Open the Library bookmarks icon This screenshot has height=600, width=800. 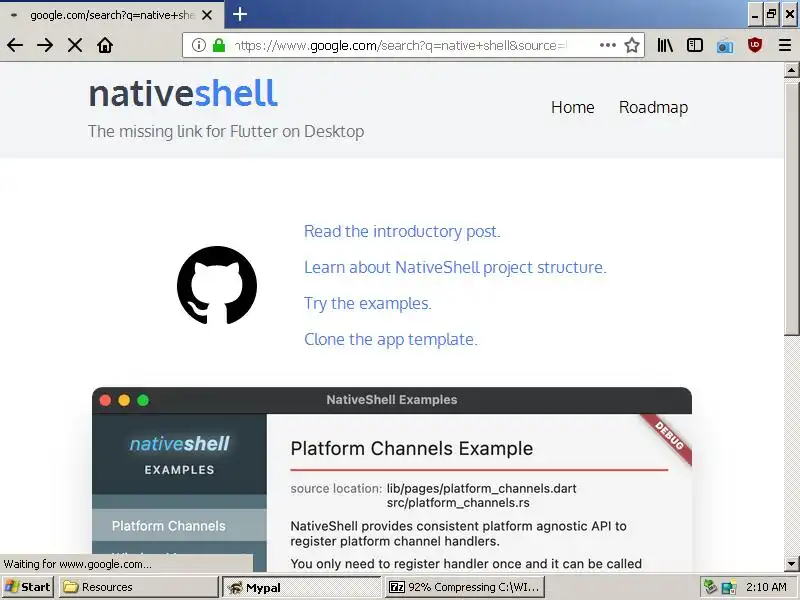[665, 45]
